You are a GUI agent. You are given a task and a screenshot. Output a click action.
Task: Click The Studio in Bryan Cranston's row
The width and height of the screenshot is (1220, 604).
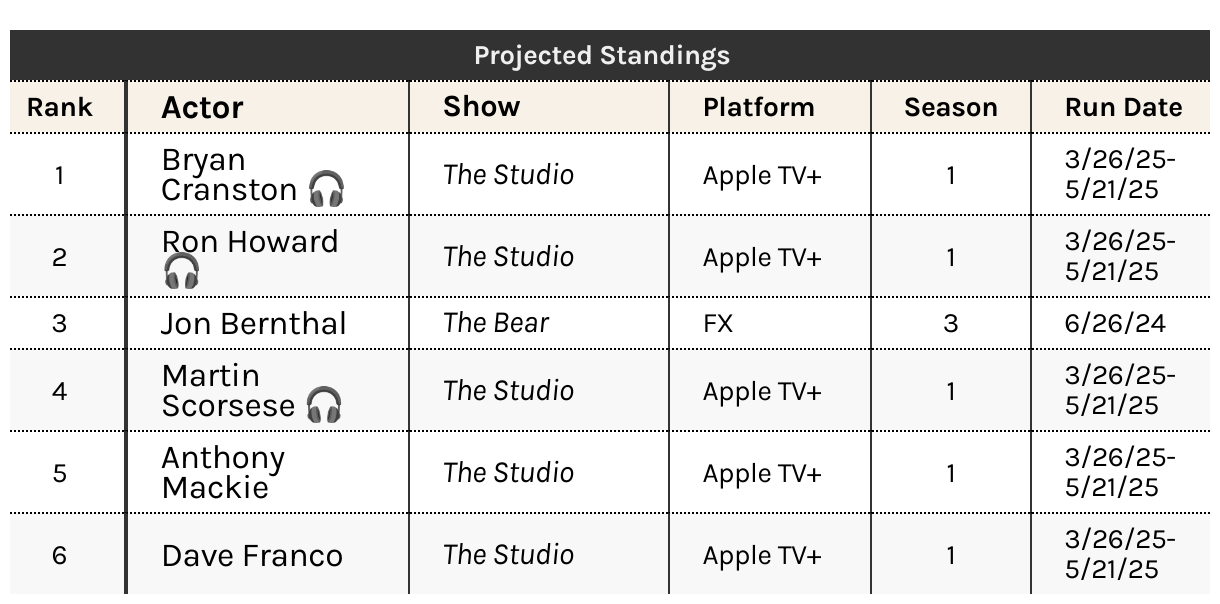click(x=508, y=175)
